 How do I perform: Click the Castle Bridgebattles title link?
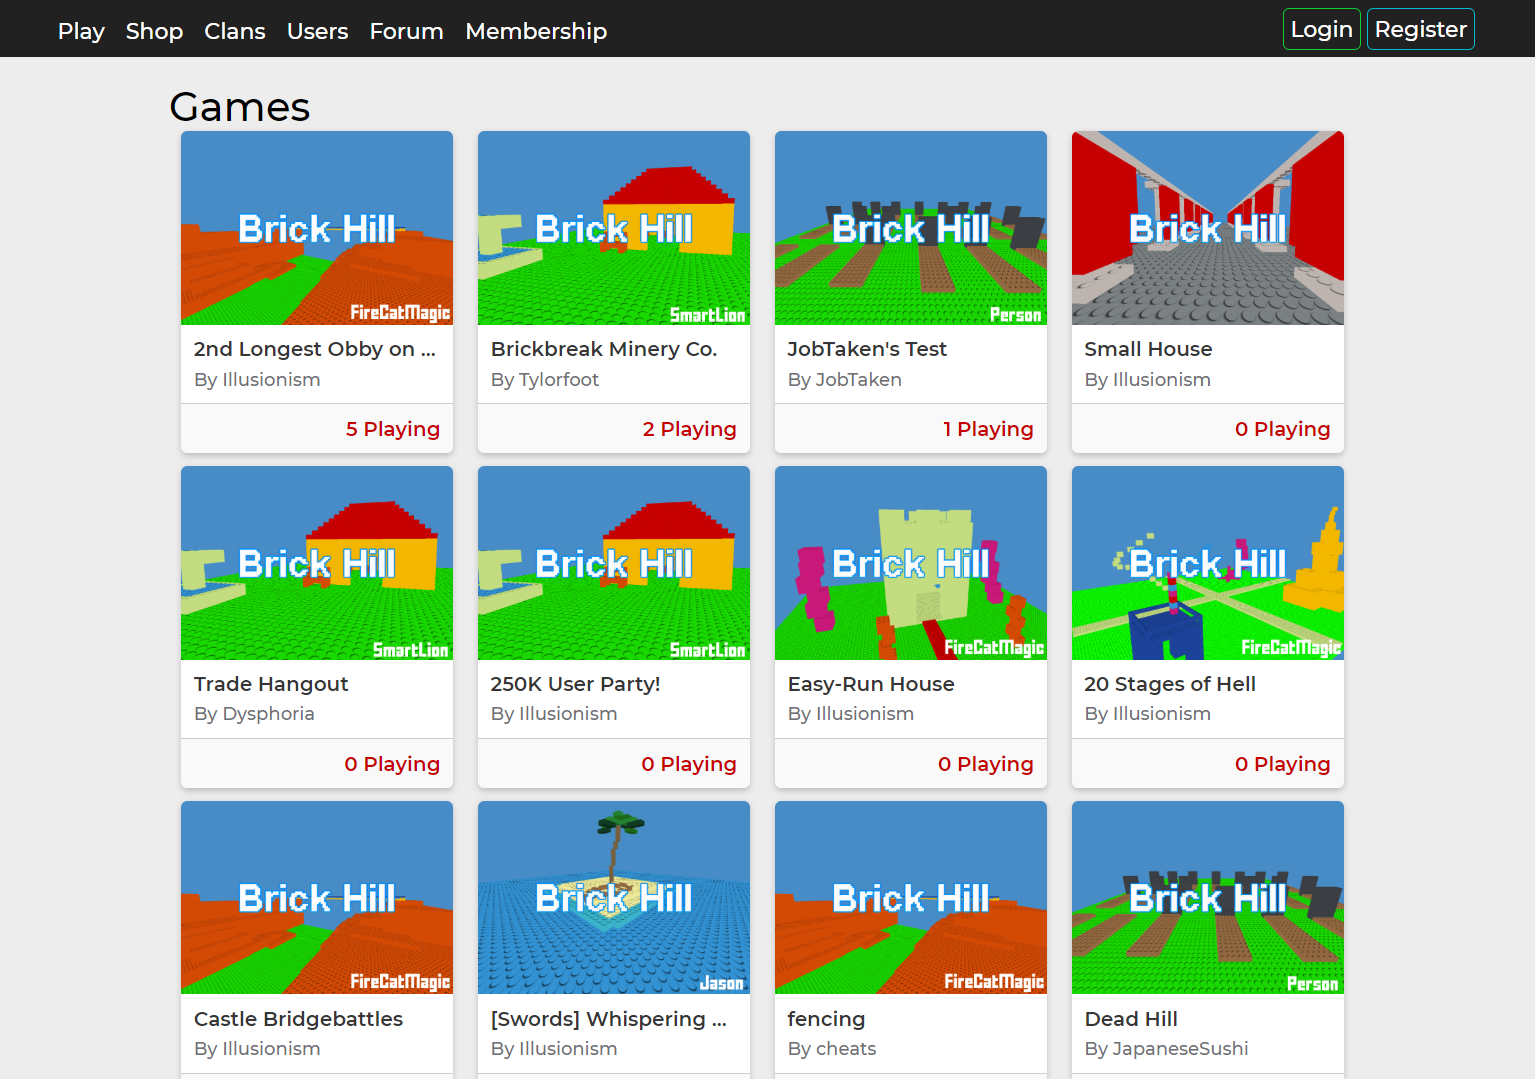[298, 1019]
